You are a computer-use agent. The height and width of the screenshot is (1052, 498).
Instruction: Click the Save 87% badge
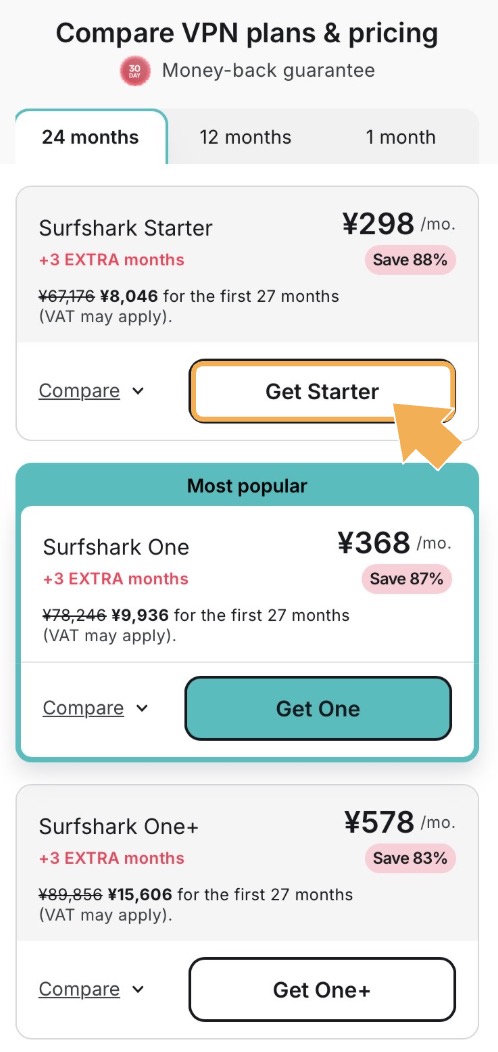pos(406,579)
